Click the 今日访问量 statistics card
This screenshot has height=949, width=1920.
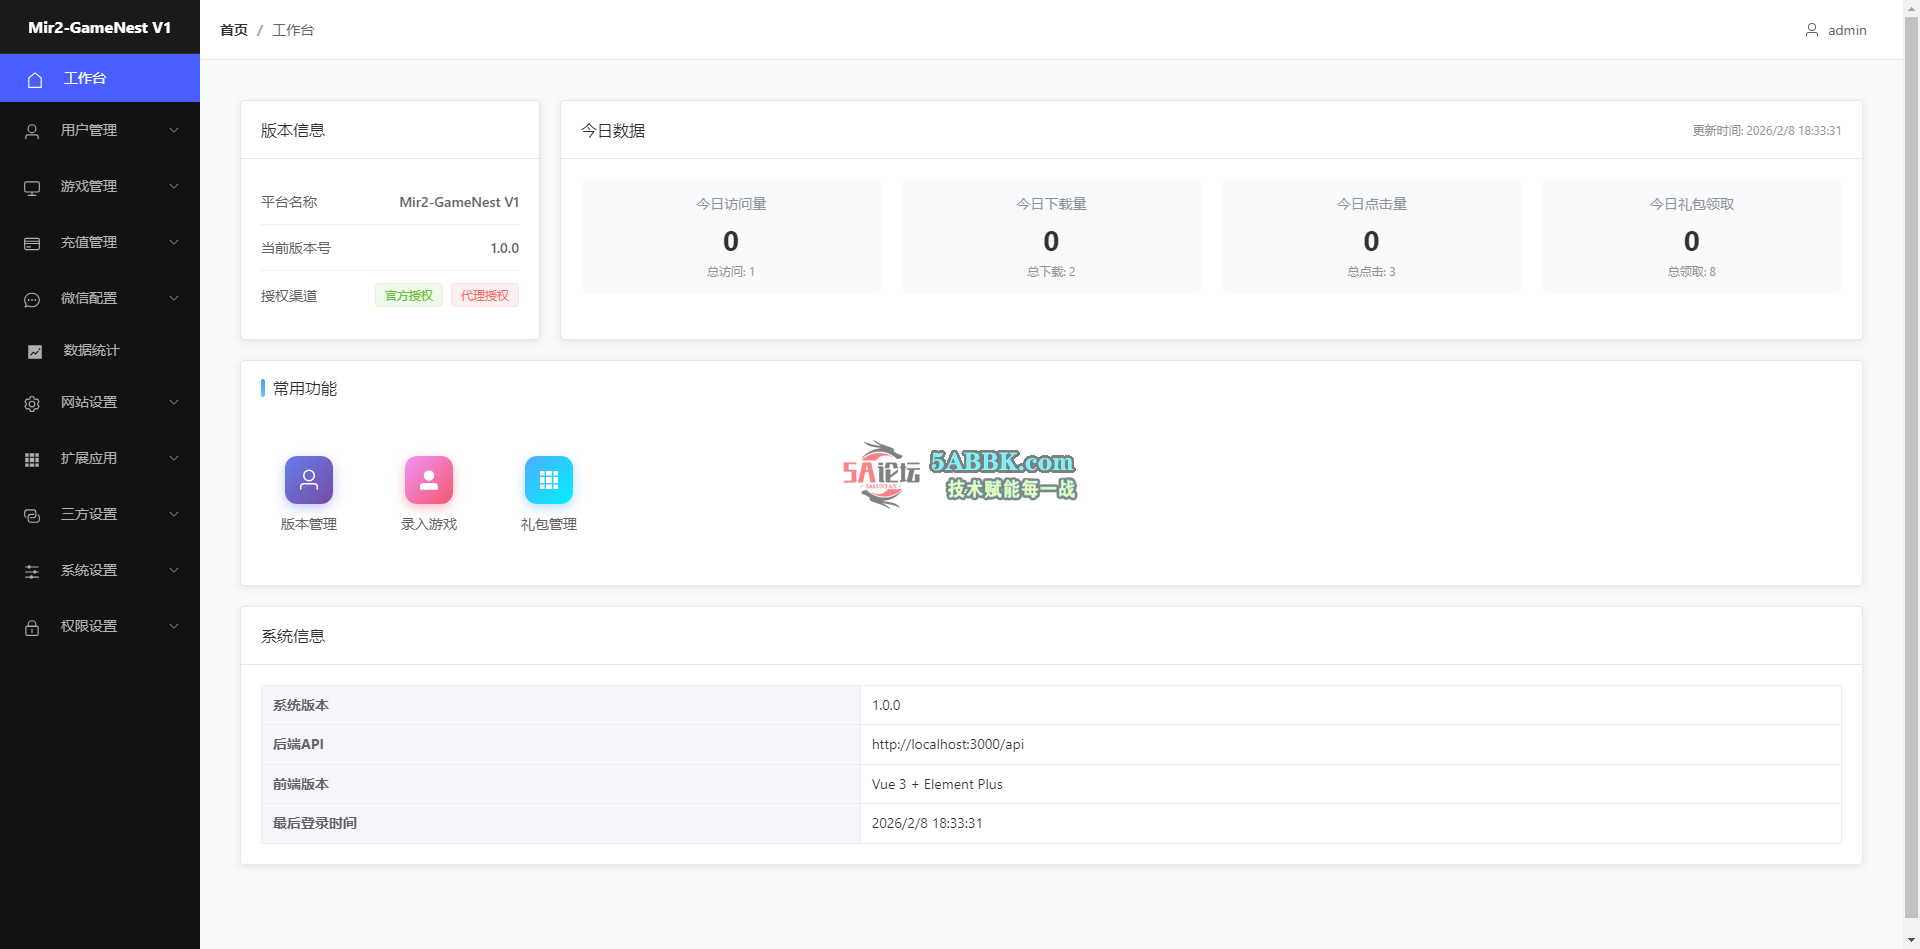[731, 237]
